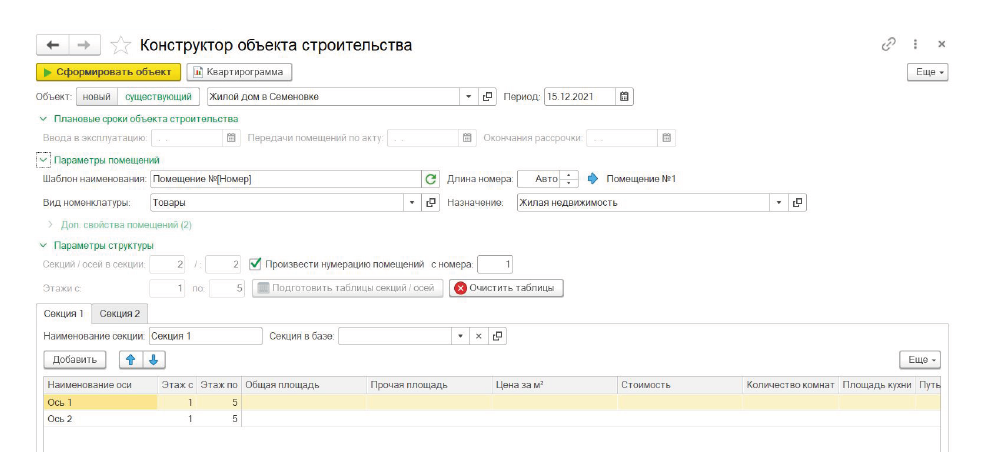The height and width of the screenshot is (452, 1000).
Task: Expand the Назначение dropdown
Action: 779,202
